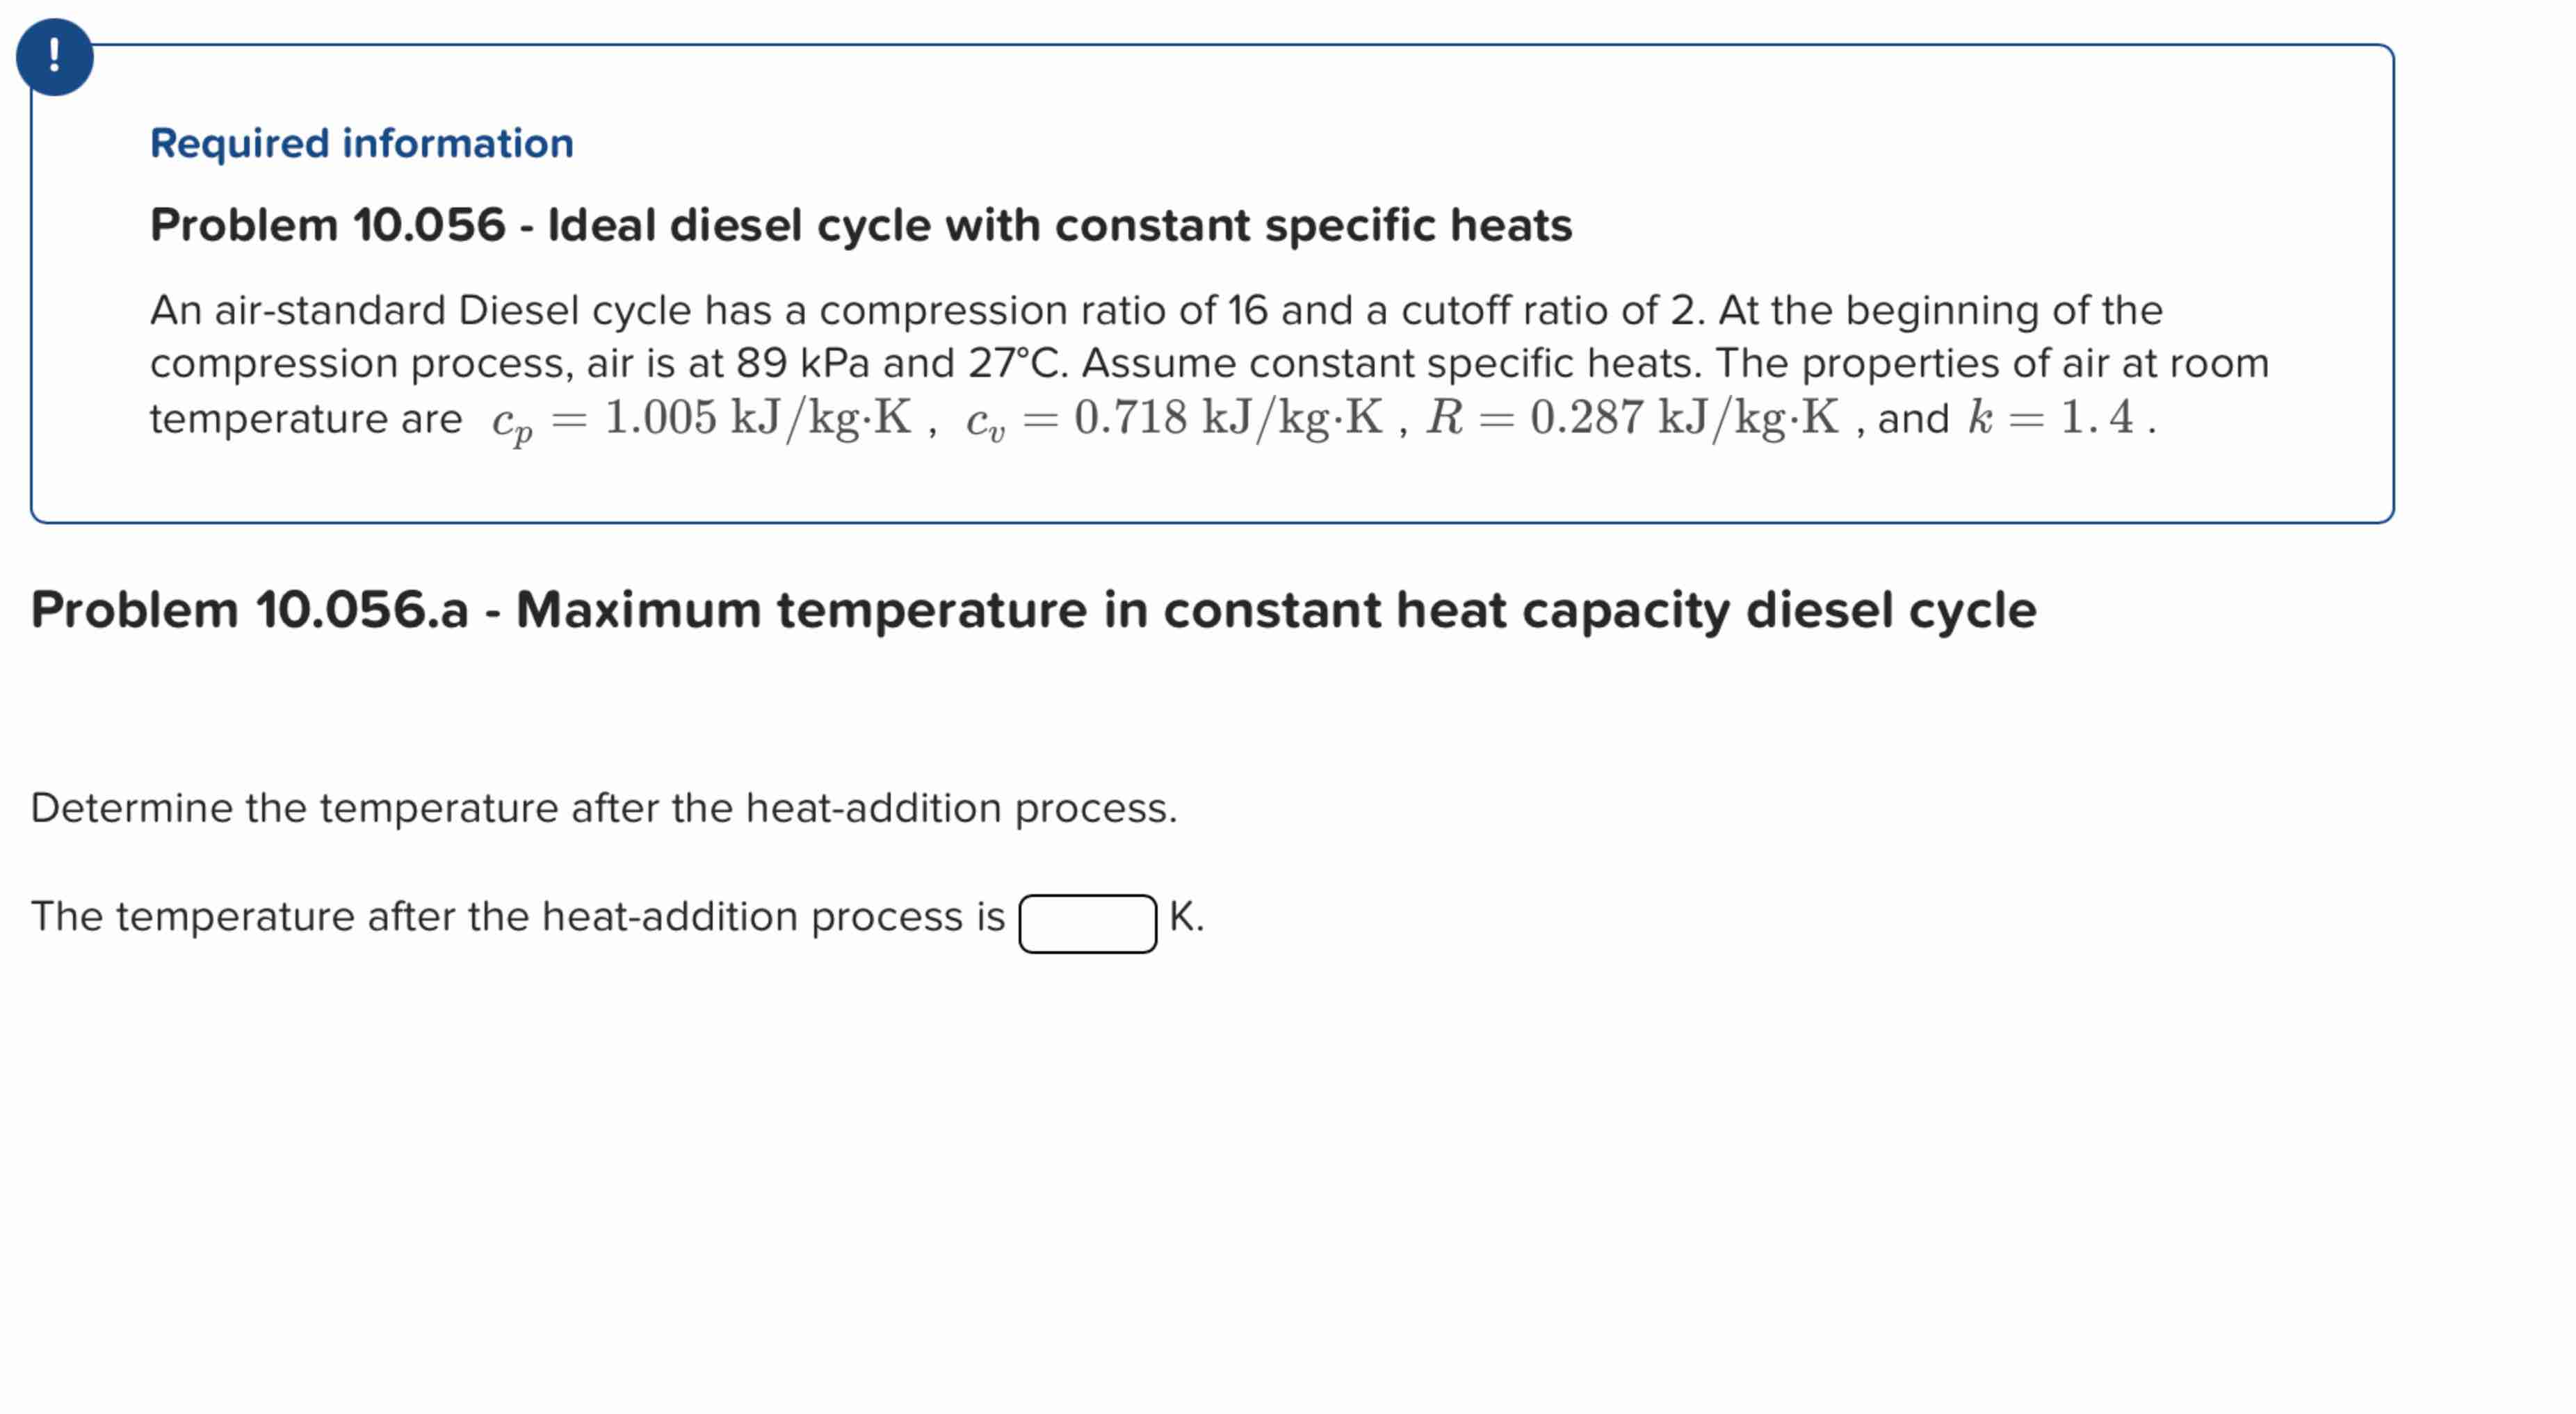The width and height of the screenshot is (2576, 1414).
Task: Click the Required information blue label
Action: click(362, 142)
